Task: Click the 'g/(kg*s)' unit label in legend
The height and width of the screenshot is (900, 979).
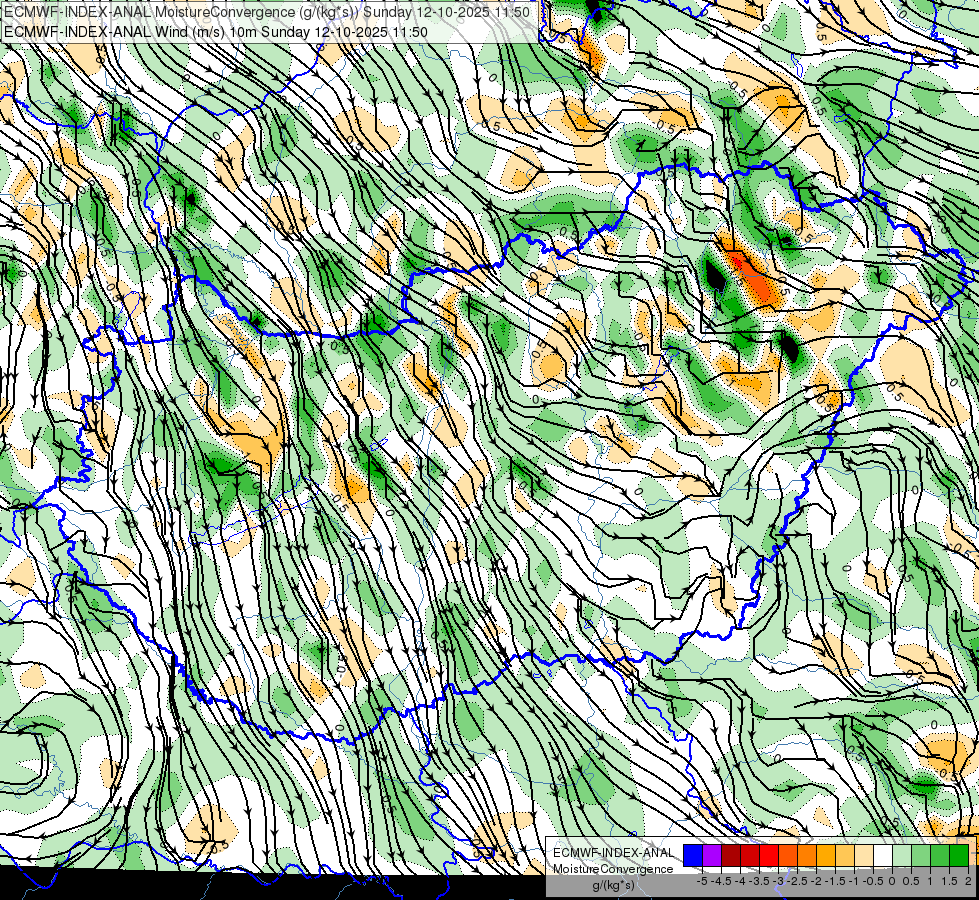Action: [x=613, y=885]
